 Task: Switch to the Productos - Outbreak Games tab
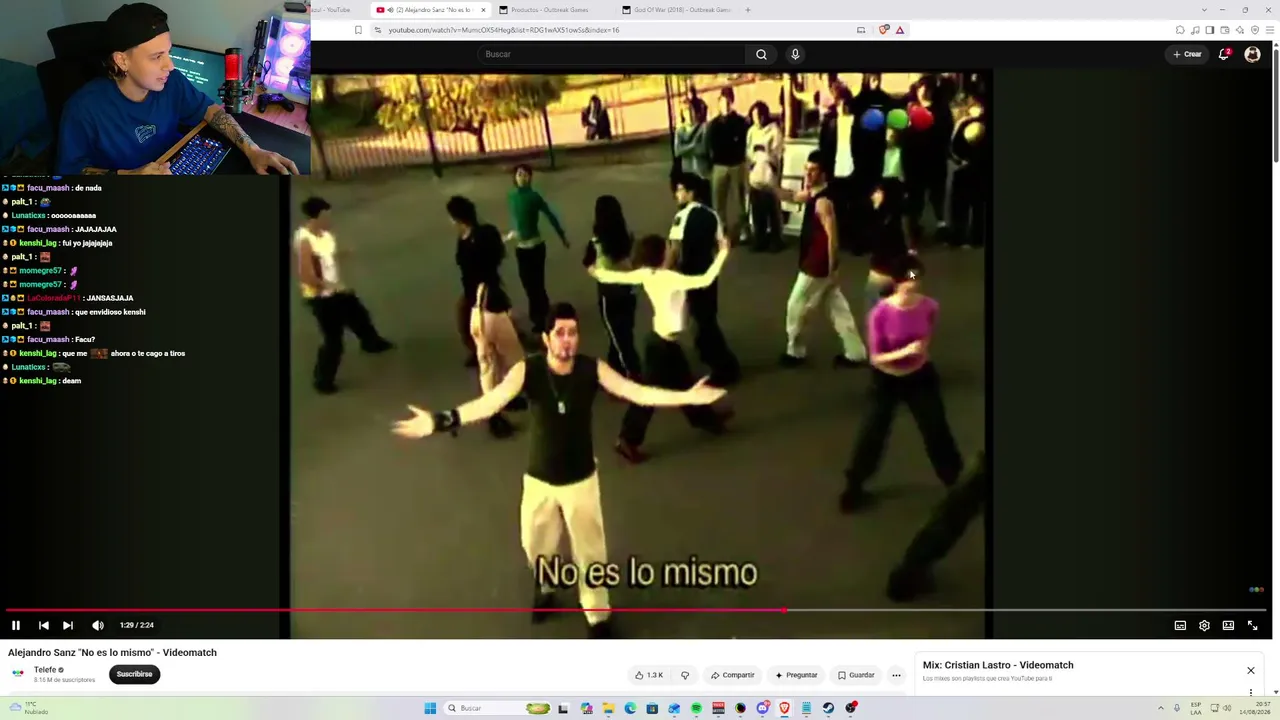(x=552, y=10)
